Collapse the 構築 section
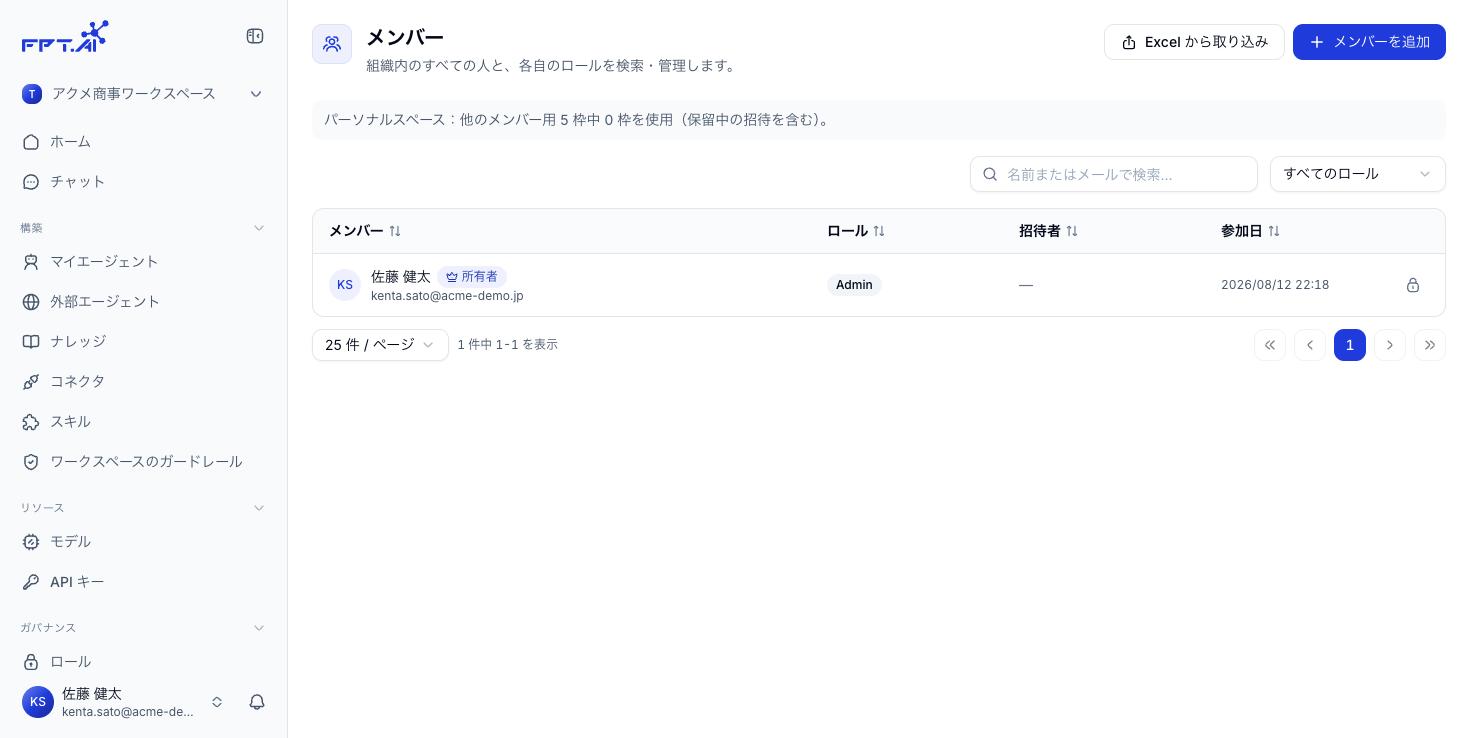Viewport: 1470px width, 738px height. pos(259,228)
